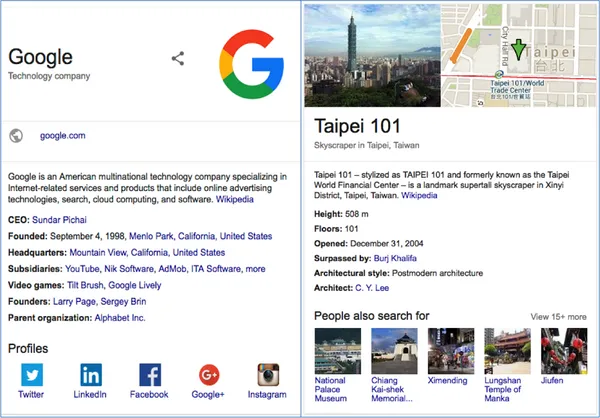This screenshot has width=600, height=418.
Task: Click 'Skyscraper in Taipei, Taiwan' subtitle
Action: [367, 145]
